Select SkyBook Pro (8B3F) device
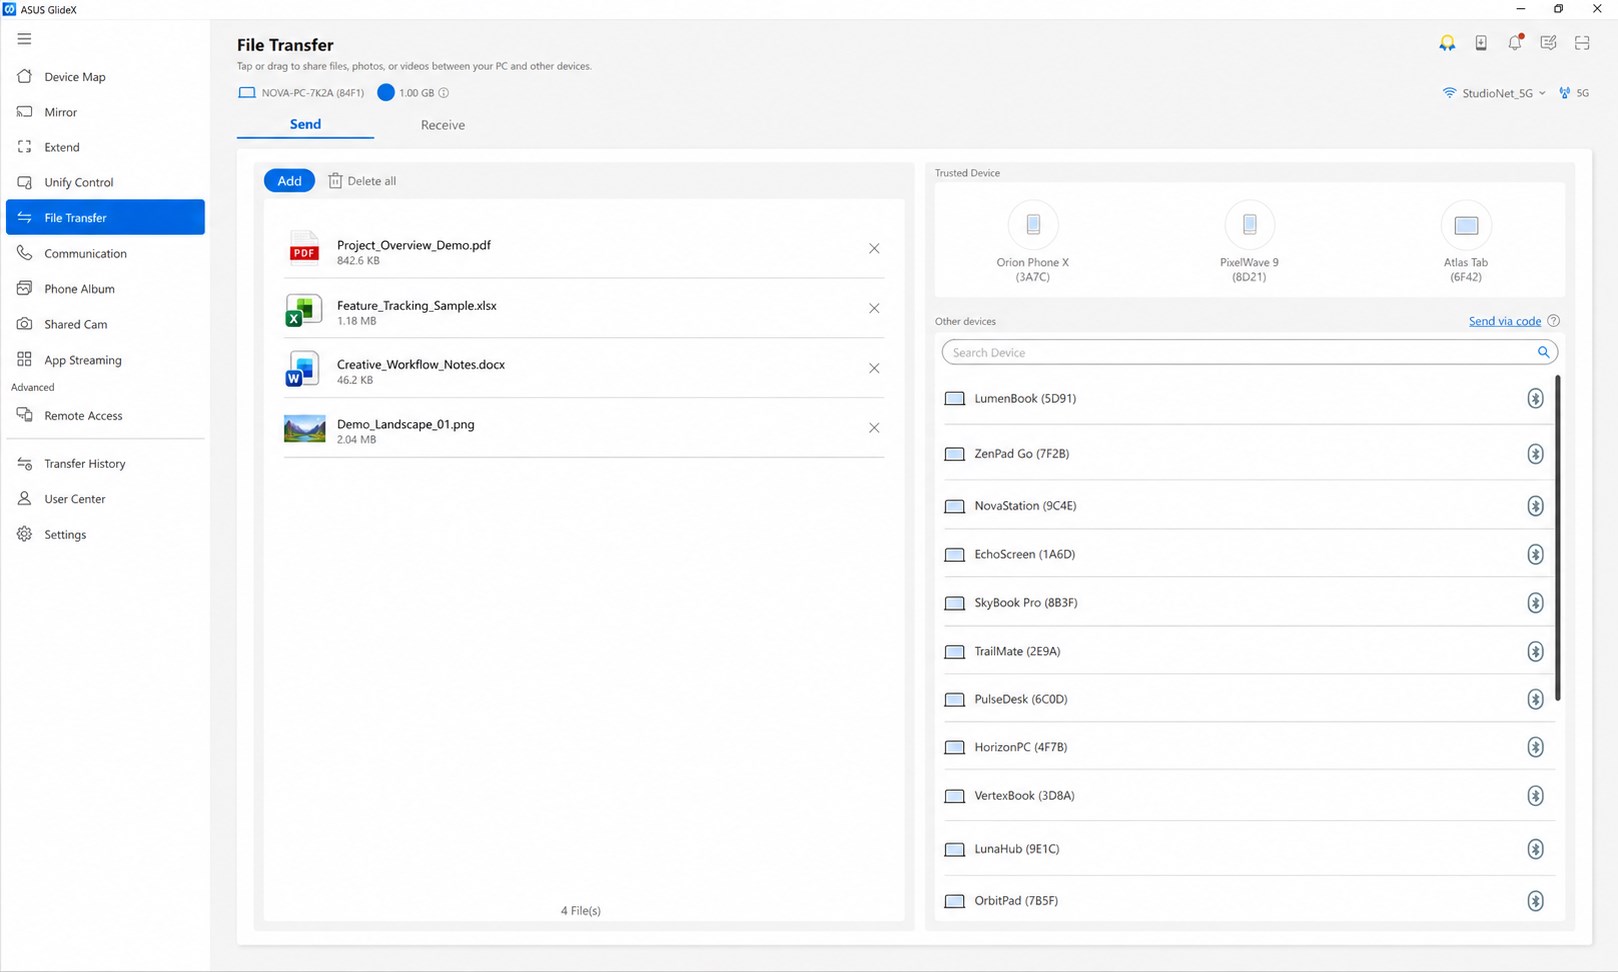 click(x=1249, y=603)
